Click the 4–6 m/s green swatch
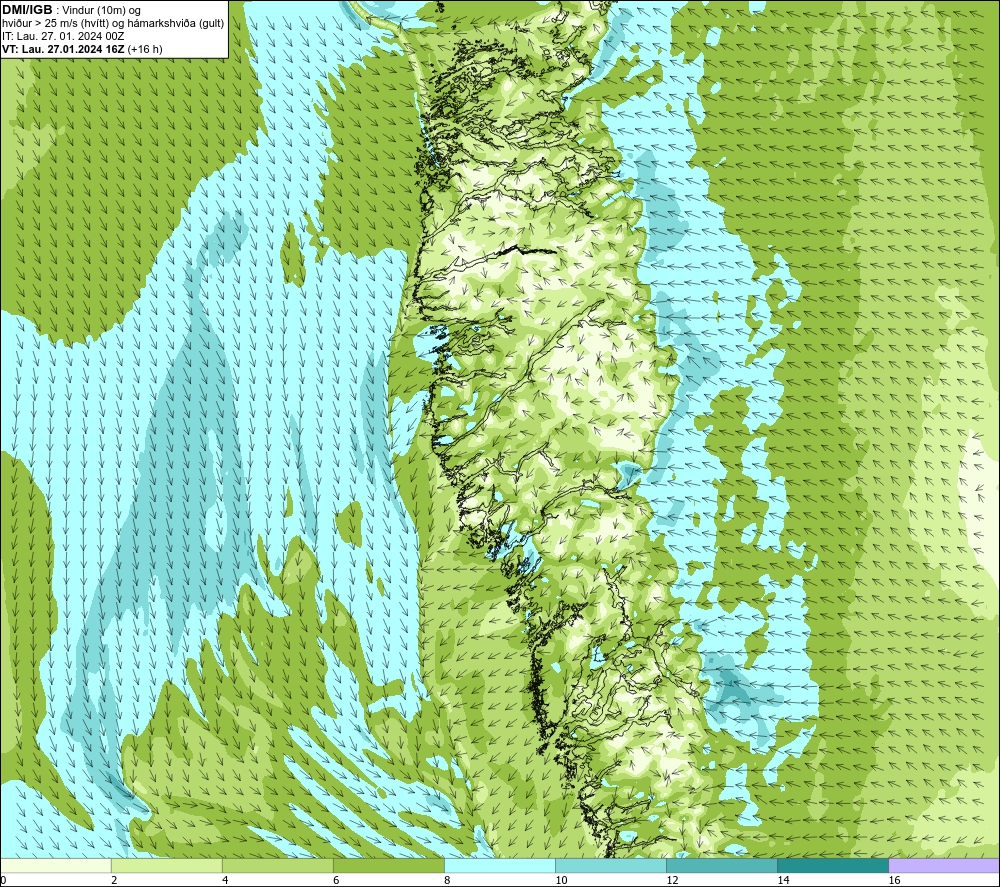This screenshot has width=1000, height=887. [277, 865]
